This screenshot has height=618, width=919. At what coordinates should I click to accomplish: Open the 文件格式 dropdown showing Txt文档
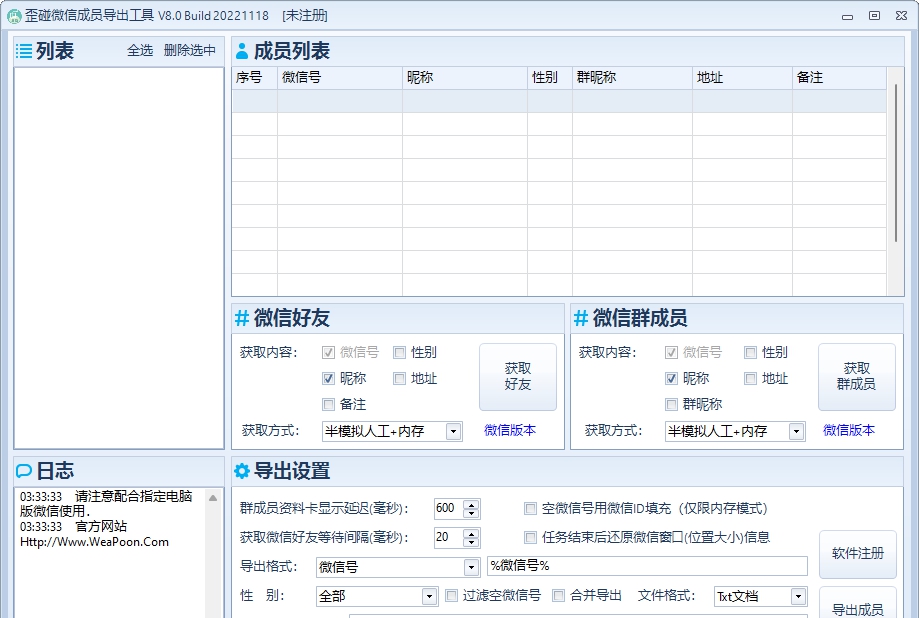tap(800, 595)
